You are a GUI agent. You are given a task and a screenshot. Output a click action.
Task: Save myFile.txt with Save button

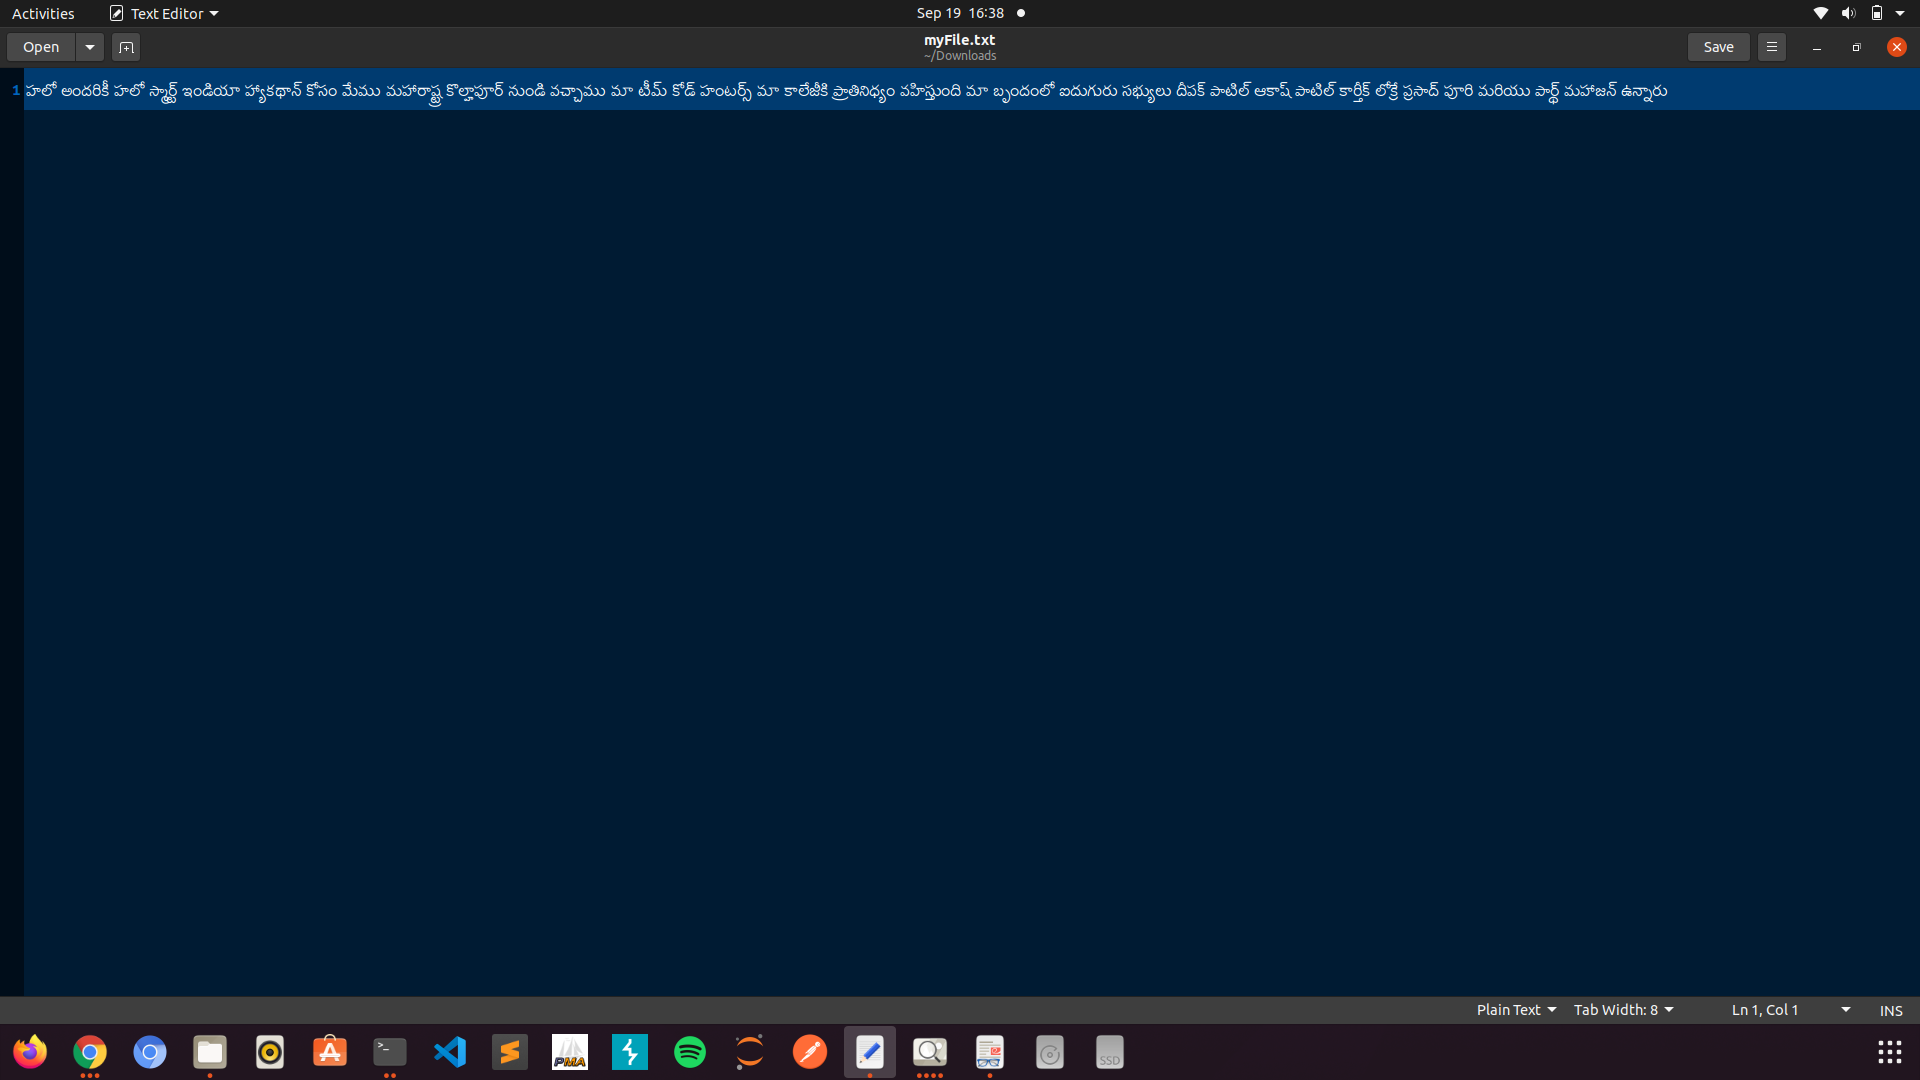click(1718, 47)
